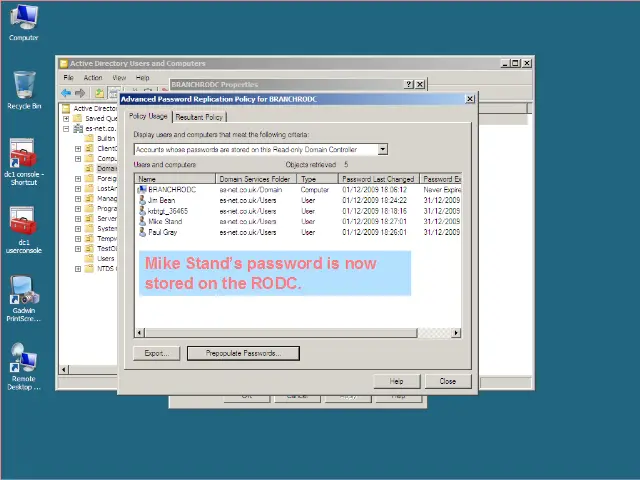Image resolution: width=640 pixels, height=480 pixels.
Task: Click the left arrow of list scrollbar
Action: (x=140, y=333)
